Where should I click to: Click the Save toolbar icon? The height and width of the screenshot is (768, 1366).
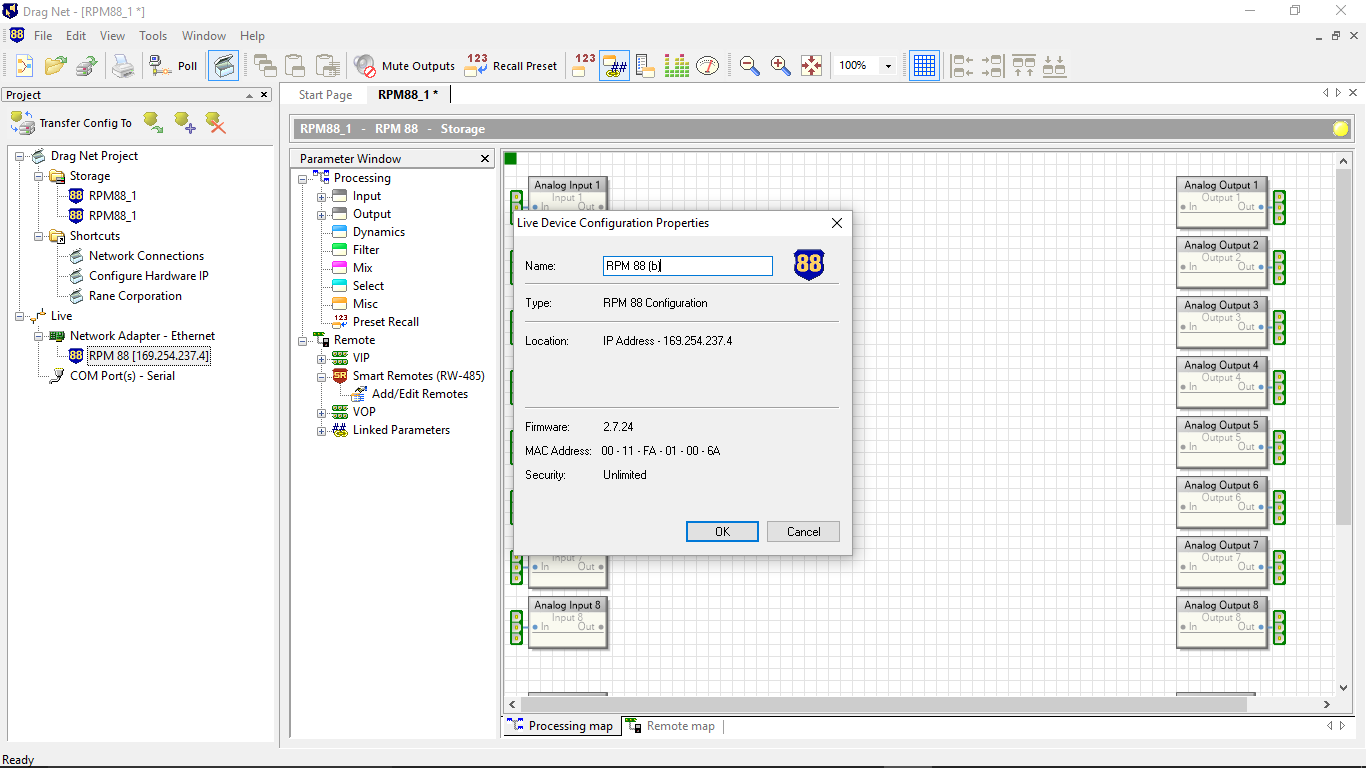[87, 66]
